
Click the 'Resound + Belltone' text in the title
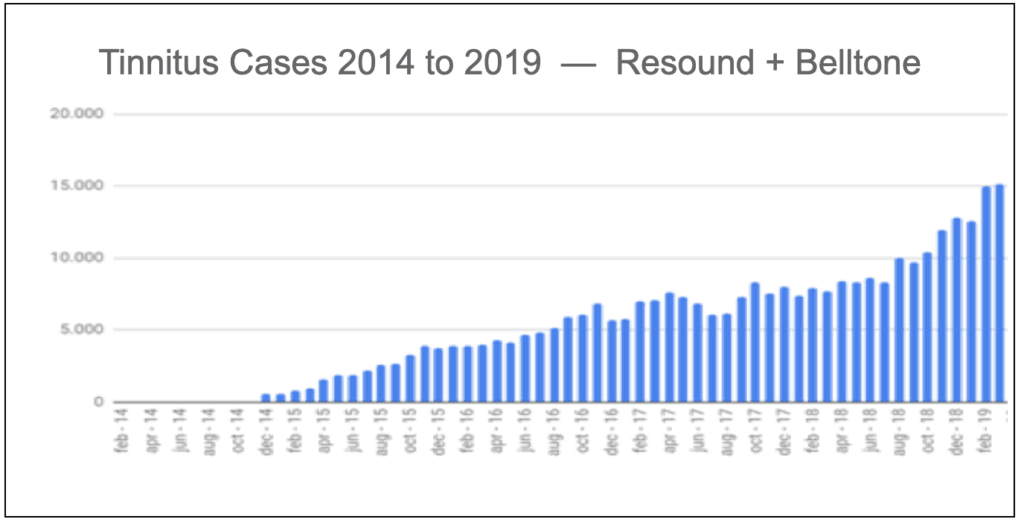pos(768,63)
